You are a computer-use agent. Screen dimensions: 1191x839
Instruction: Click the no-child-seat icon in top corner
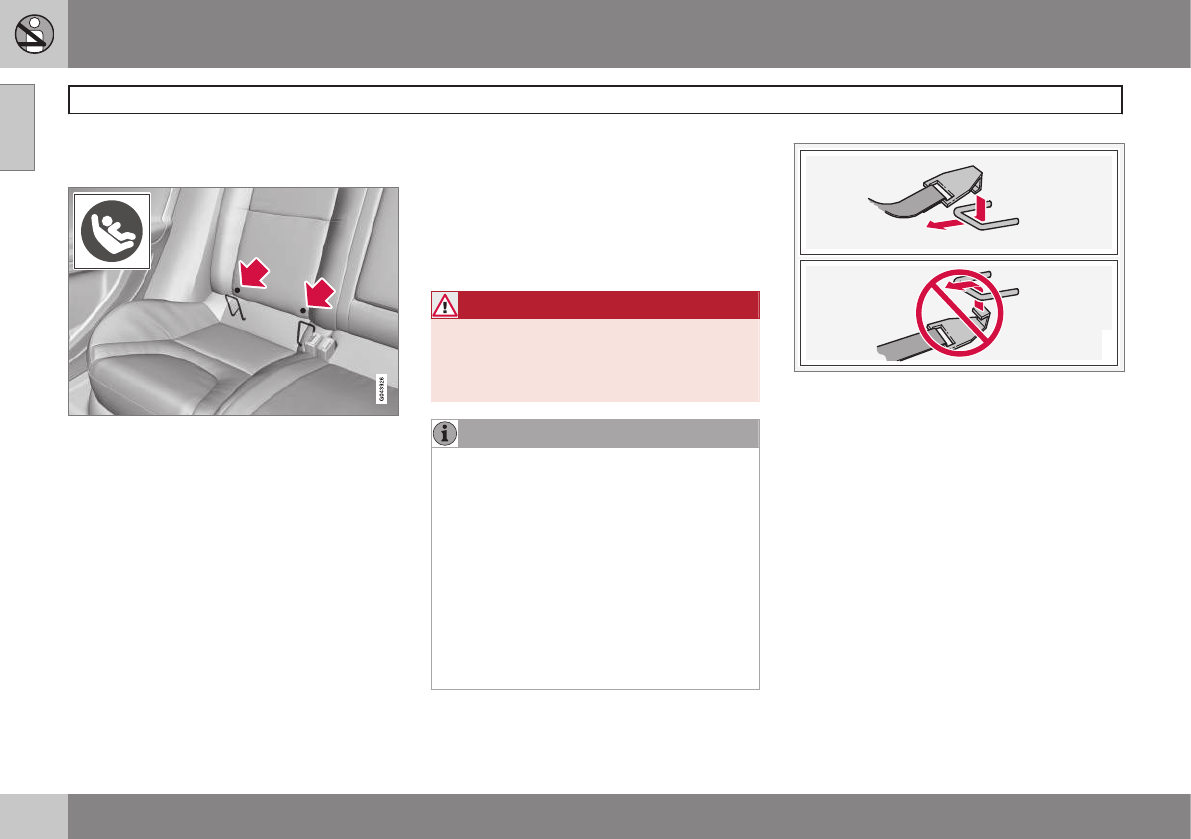click(x=34, y=34)
